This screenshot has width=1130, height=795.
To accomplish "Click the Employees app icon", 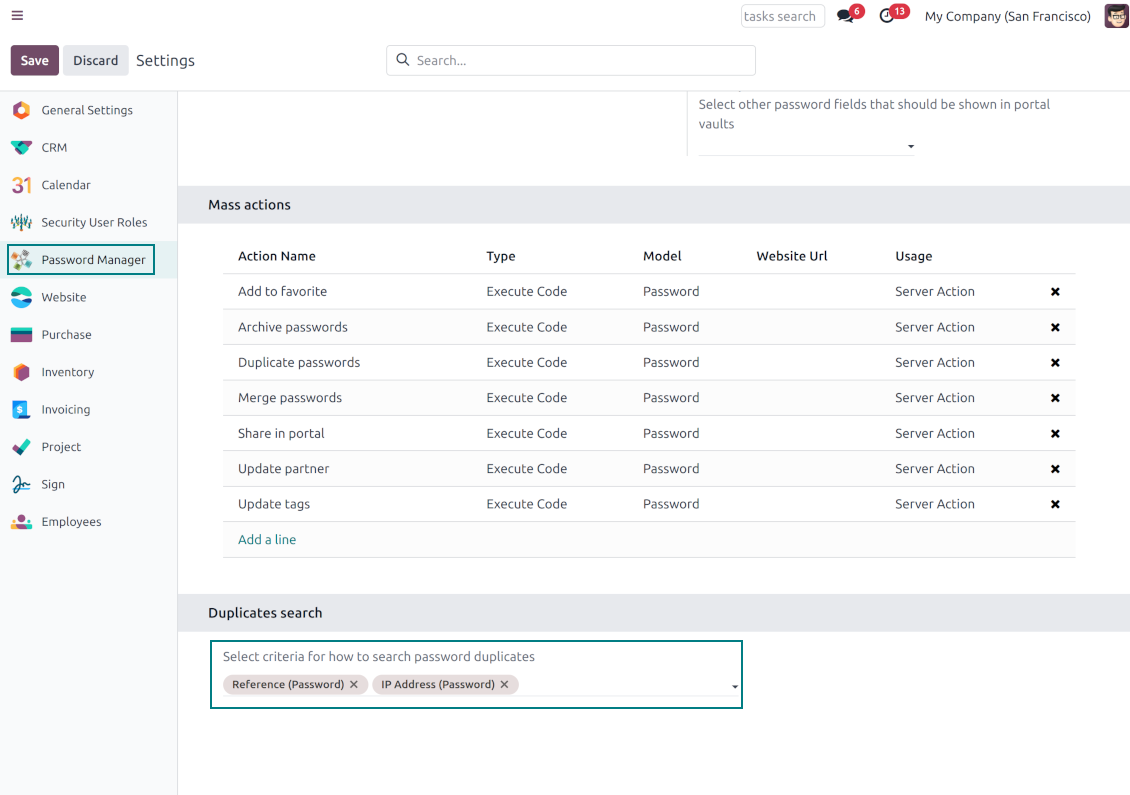I will coord(22,522).
